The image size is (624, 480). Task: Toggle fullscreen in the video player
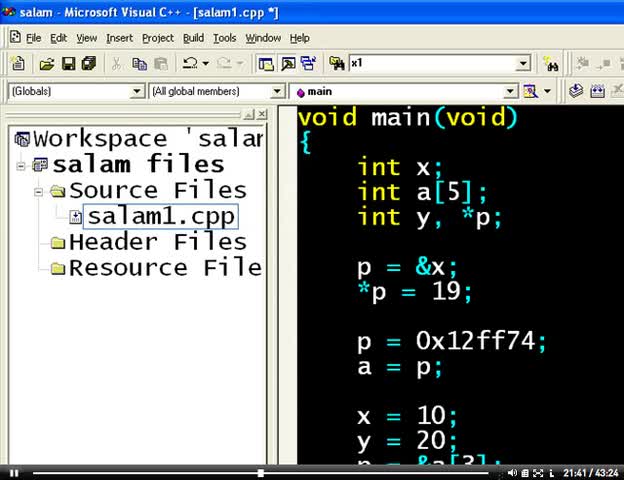coord(538,473)
